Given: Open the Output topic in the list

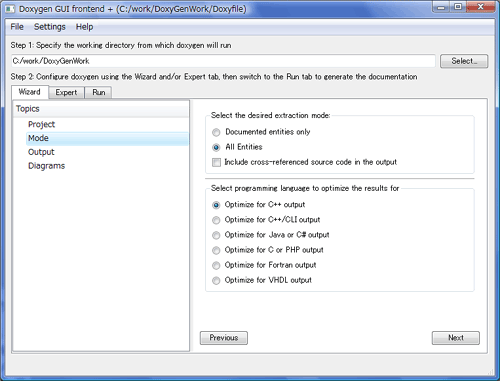Looking at the screenshot, I should coord(41,152).
